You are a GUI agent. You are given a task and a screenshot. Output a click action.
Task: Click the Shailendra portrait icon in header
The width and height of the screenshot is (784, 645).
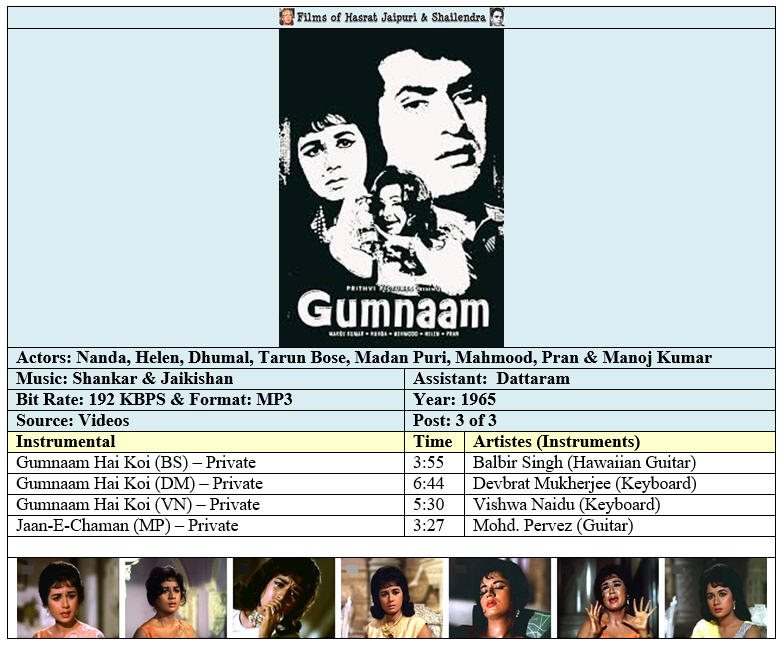tap(496, 17)
